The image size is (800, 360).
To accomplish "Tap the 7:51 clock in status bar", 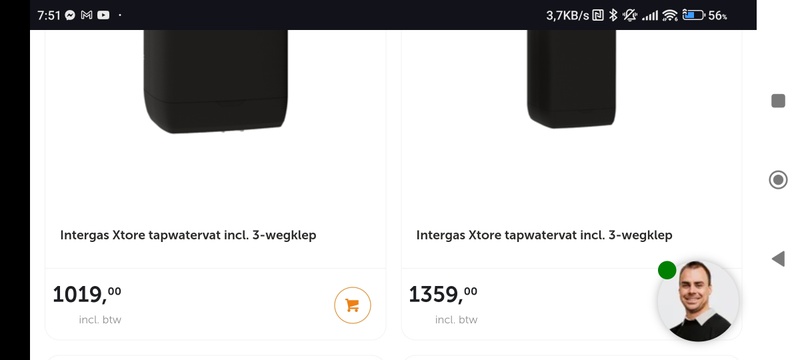I will (49, 15).
